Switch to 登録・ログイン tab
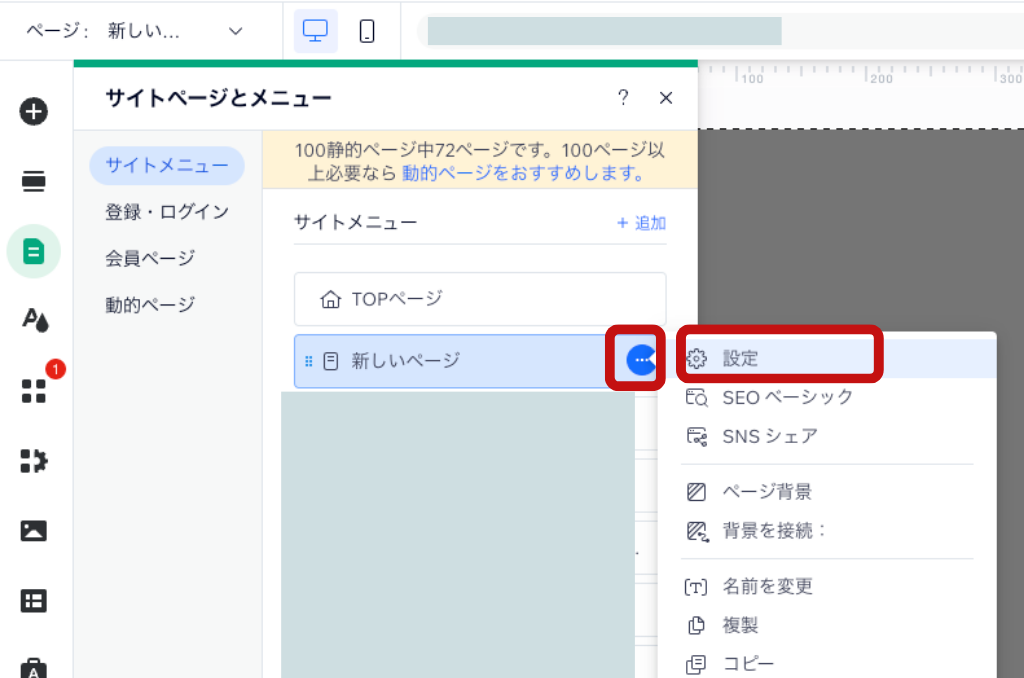 click(x=167, y=212)
